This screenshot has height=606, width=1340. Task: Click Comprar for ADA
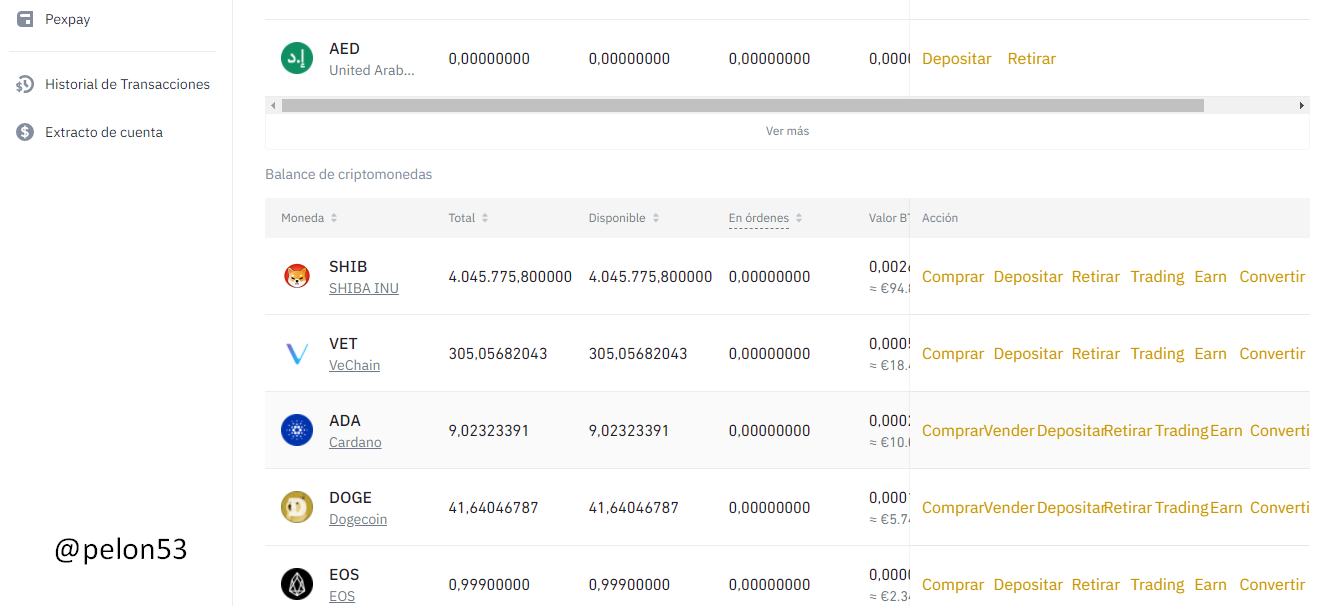click(x=953, y=431)
